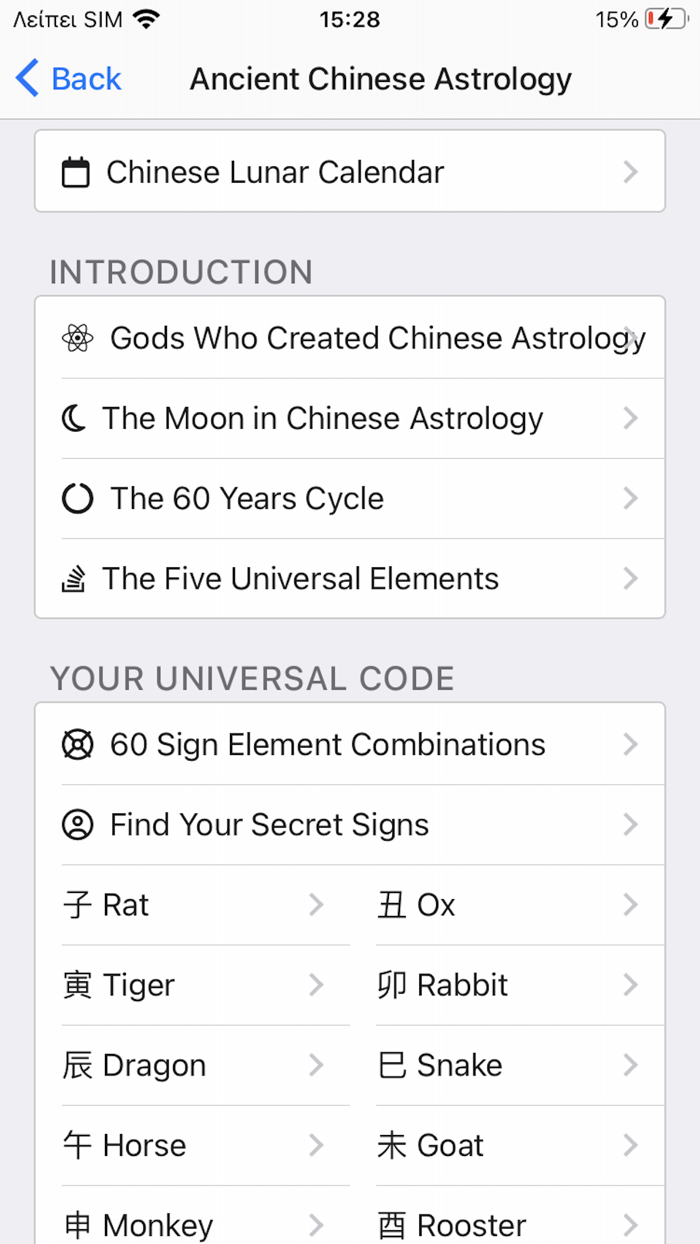Expand the Rat zodiac sign entry
This screenshot has width=700, height=1244.
tap(317, 905)
